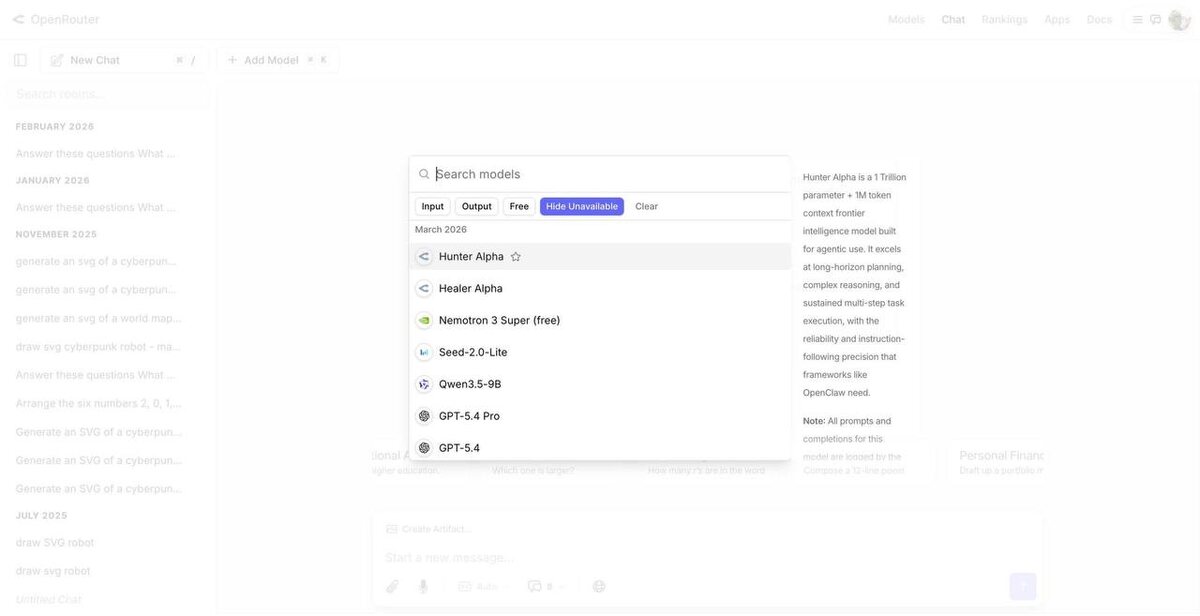Clear the model search filters
This screenshot has width=1200, height=616.
pyautogui.click(x=647, y=207)
